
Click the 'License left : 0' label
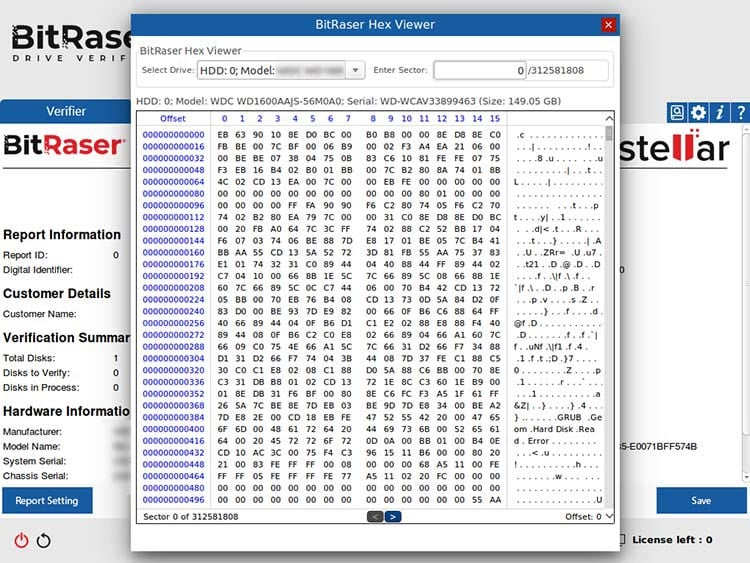672,540
